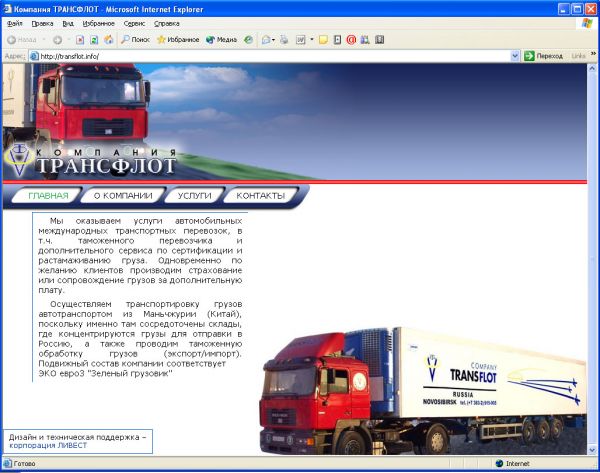The image size is (600, 473).
Task: Open the Медиа media panel
Action: click(x=221, y=40)
